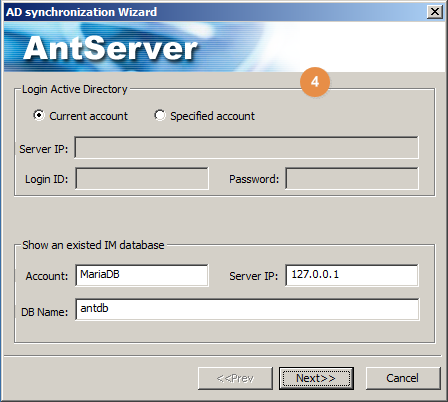
Task: Close the AD synchronization Wizard window
Action: click(x=435, y=12)
